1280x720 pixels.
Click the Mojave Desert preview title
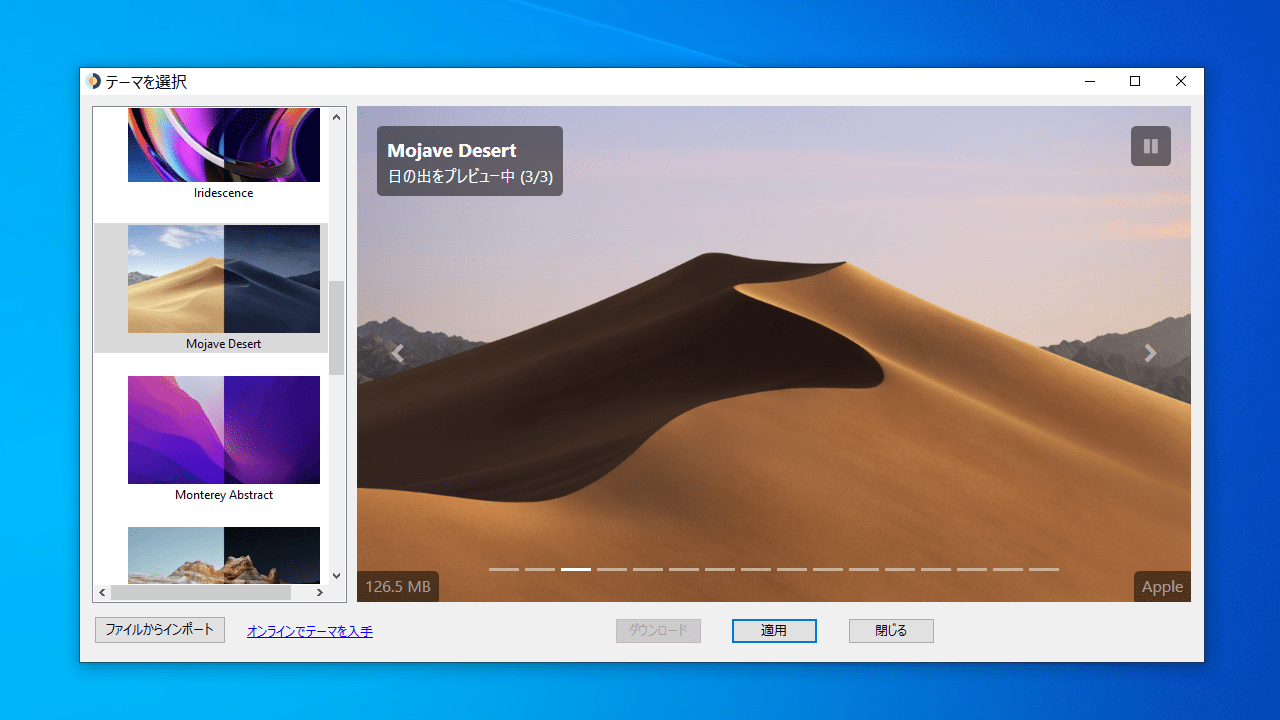(452, 151)
